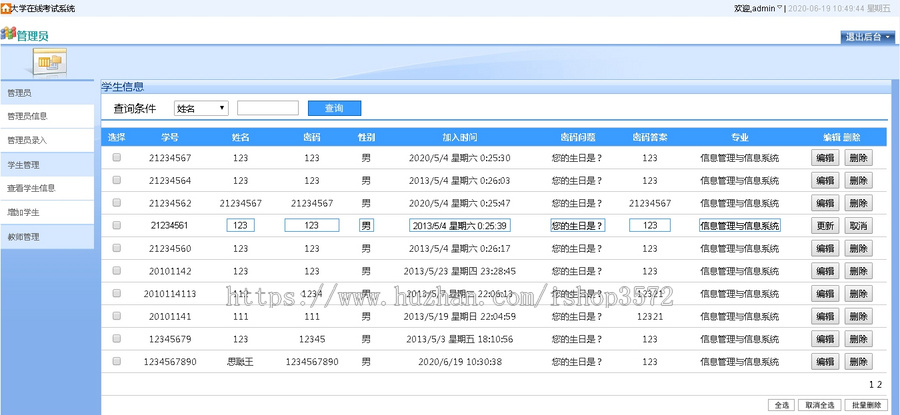Tick the checkbox for student 21234567
Screen dimensions: 900x415
(x=117, y=157)
